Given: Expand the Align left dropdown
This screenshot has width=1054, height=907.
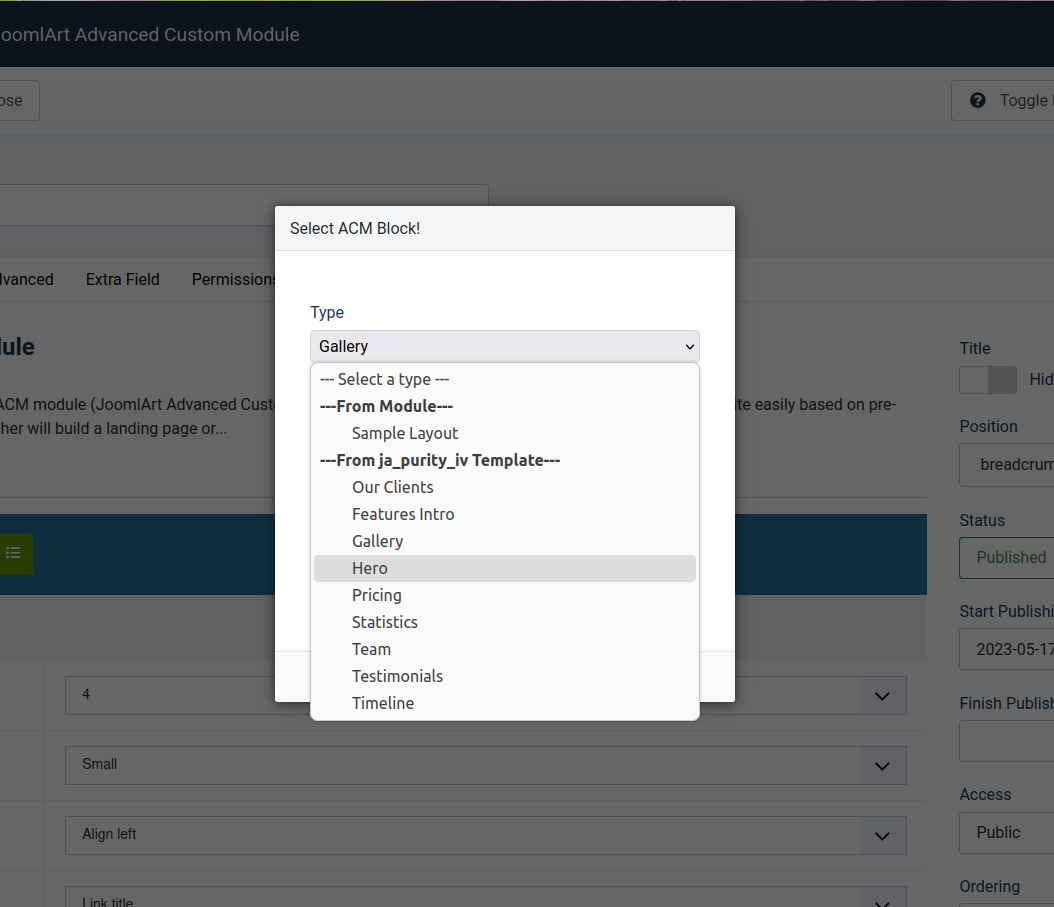Looking at the screenshot, I should pyautogui.click(x=882, y=835).
